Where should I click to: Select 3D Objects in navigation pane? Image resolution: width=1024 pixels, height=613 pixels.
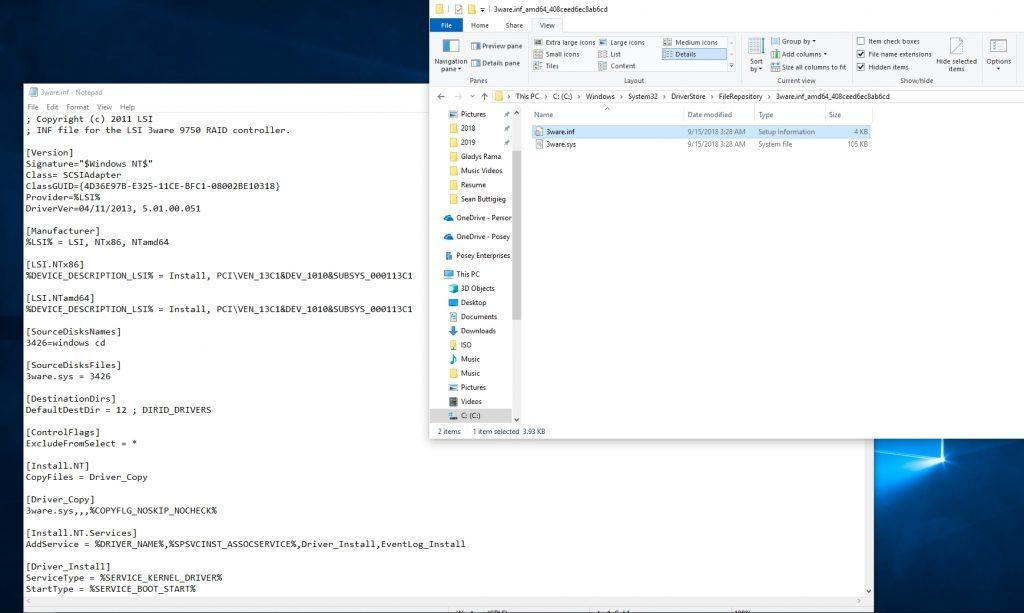(472, 289)
